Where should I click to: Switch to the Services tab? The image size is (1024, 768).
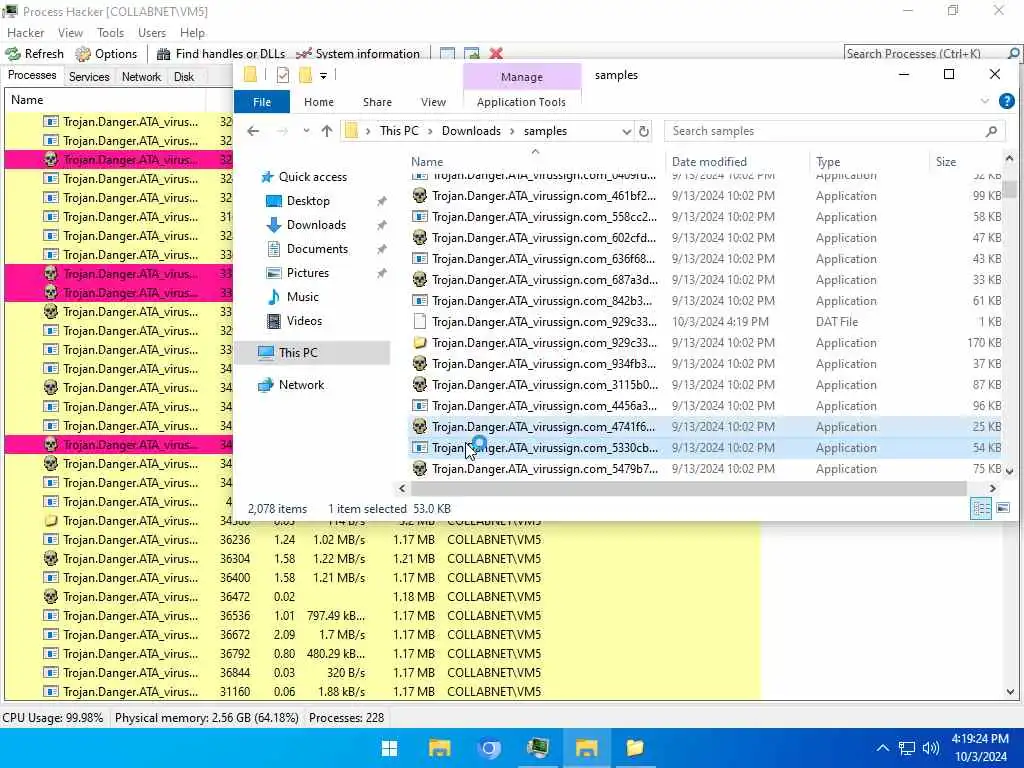[89, 76]
